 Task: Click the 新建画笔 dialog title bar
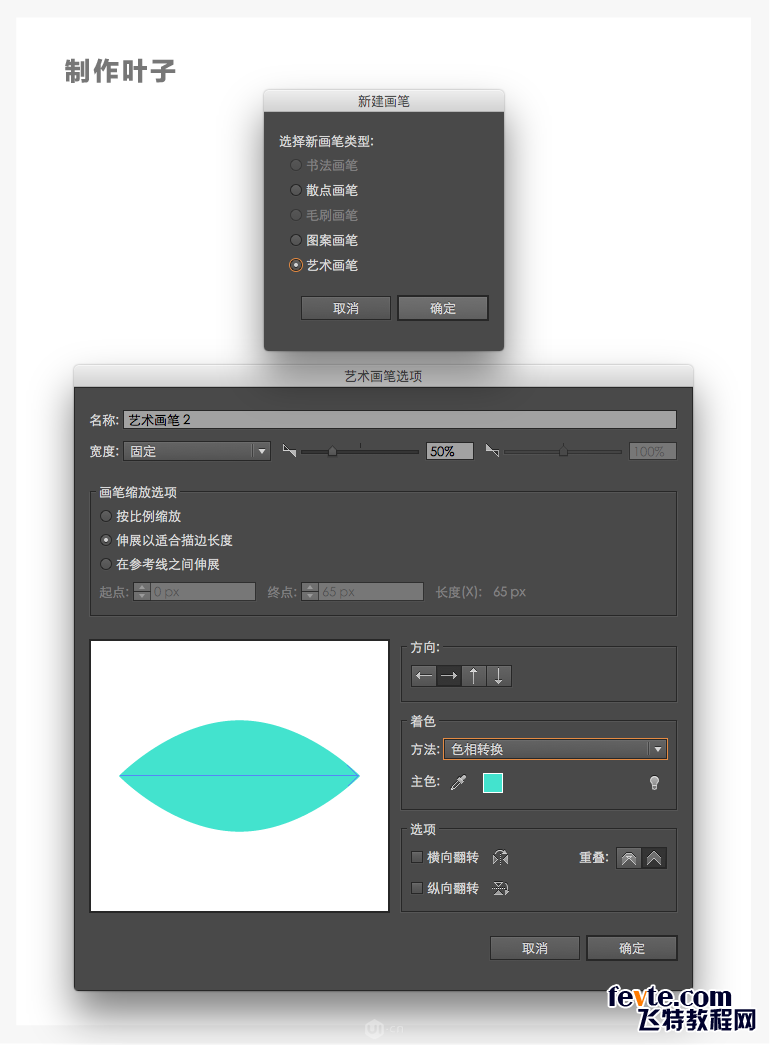point(384,101)
